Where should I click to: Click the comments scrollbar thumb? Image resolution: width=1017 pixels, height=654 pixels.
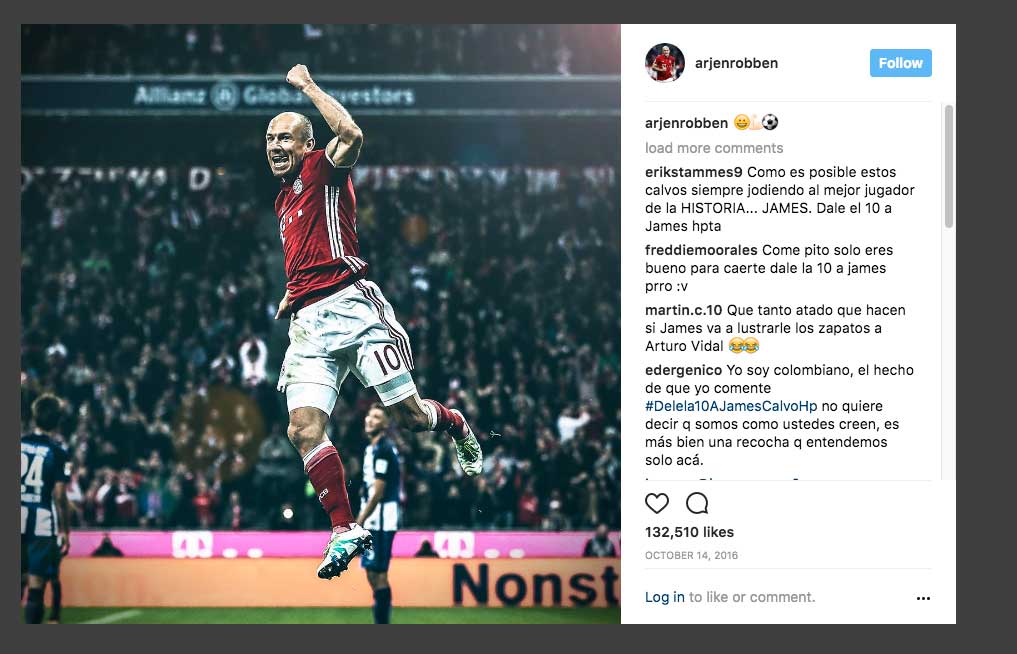pos(948,166)
